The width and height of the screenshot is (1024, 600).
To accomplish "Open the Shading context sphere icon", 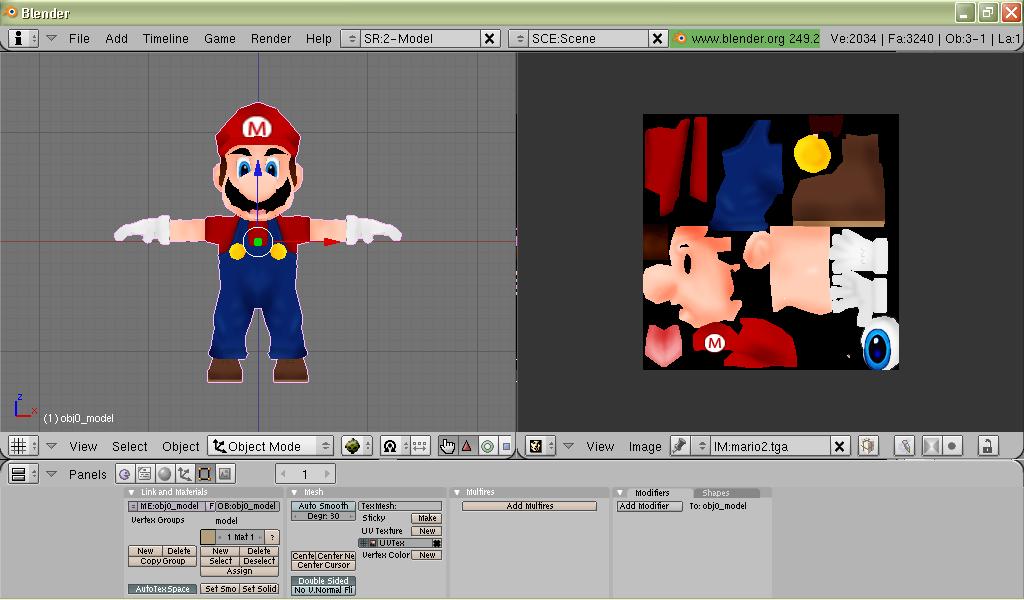I will (x=165, y=474).
